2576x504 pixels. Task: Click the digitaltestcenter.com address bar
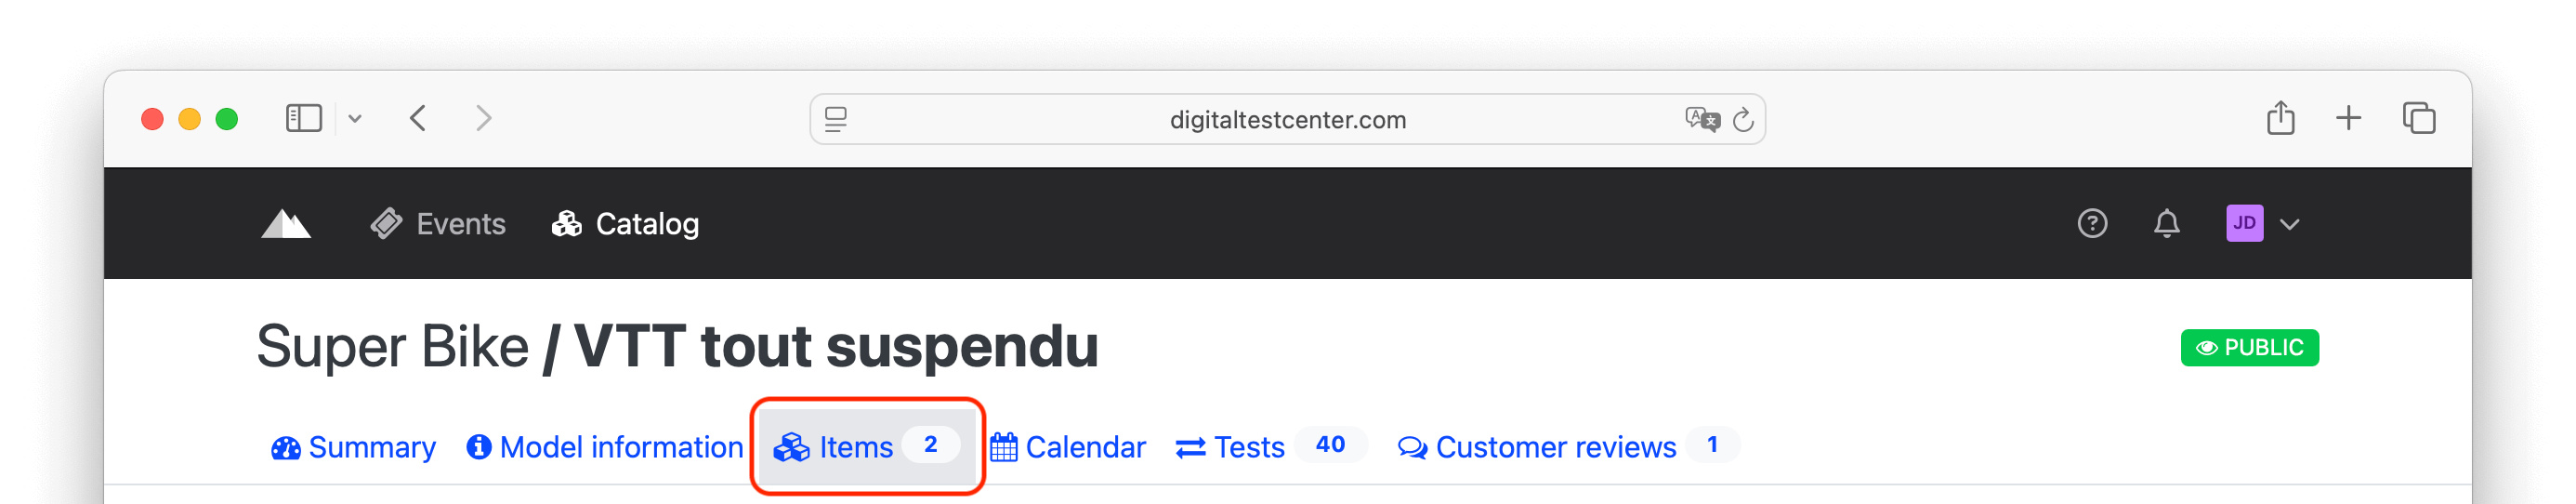pos(1287,119)
